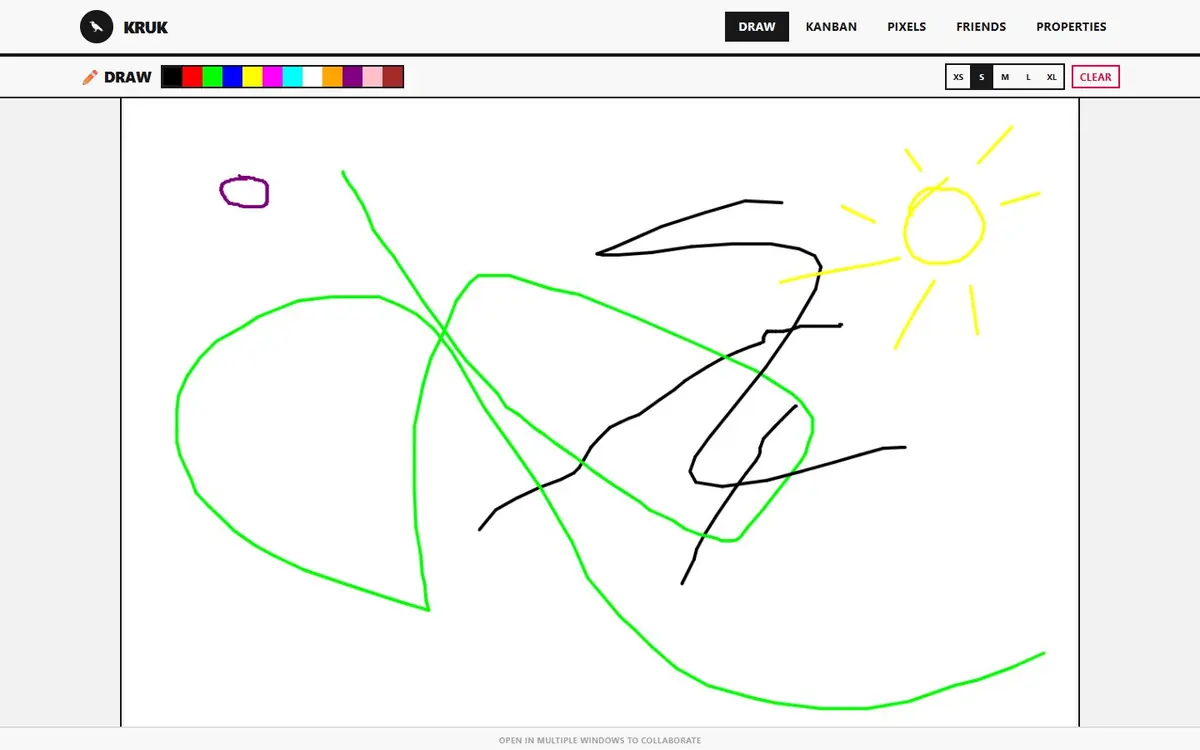The height and width of the screenshot is (750, 1200).
Task: Open the PROPERTIES tab
Action: [1071, 27]
